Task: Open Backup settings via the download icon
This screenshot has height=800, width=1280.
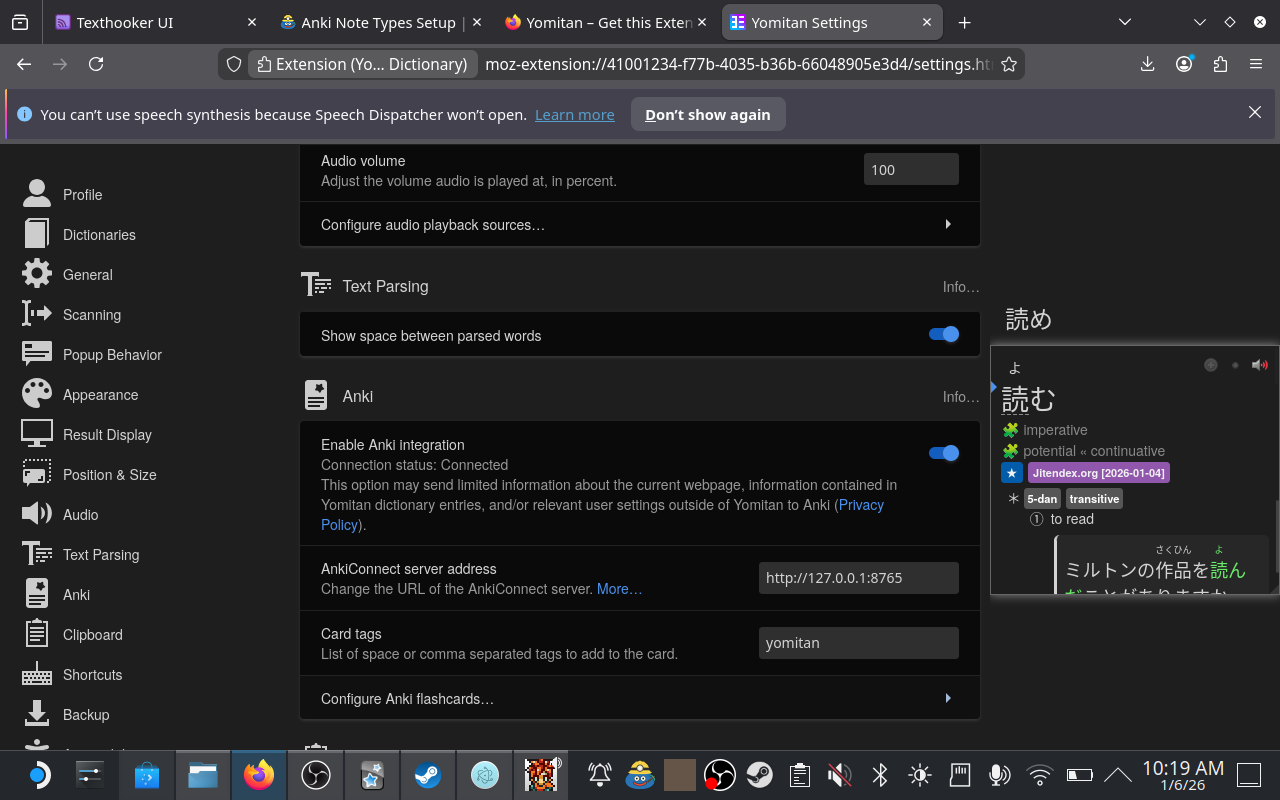Action: pyautogui.click(x=36, y=714)
